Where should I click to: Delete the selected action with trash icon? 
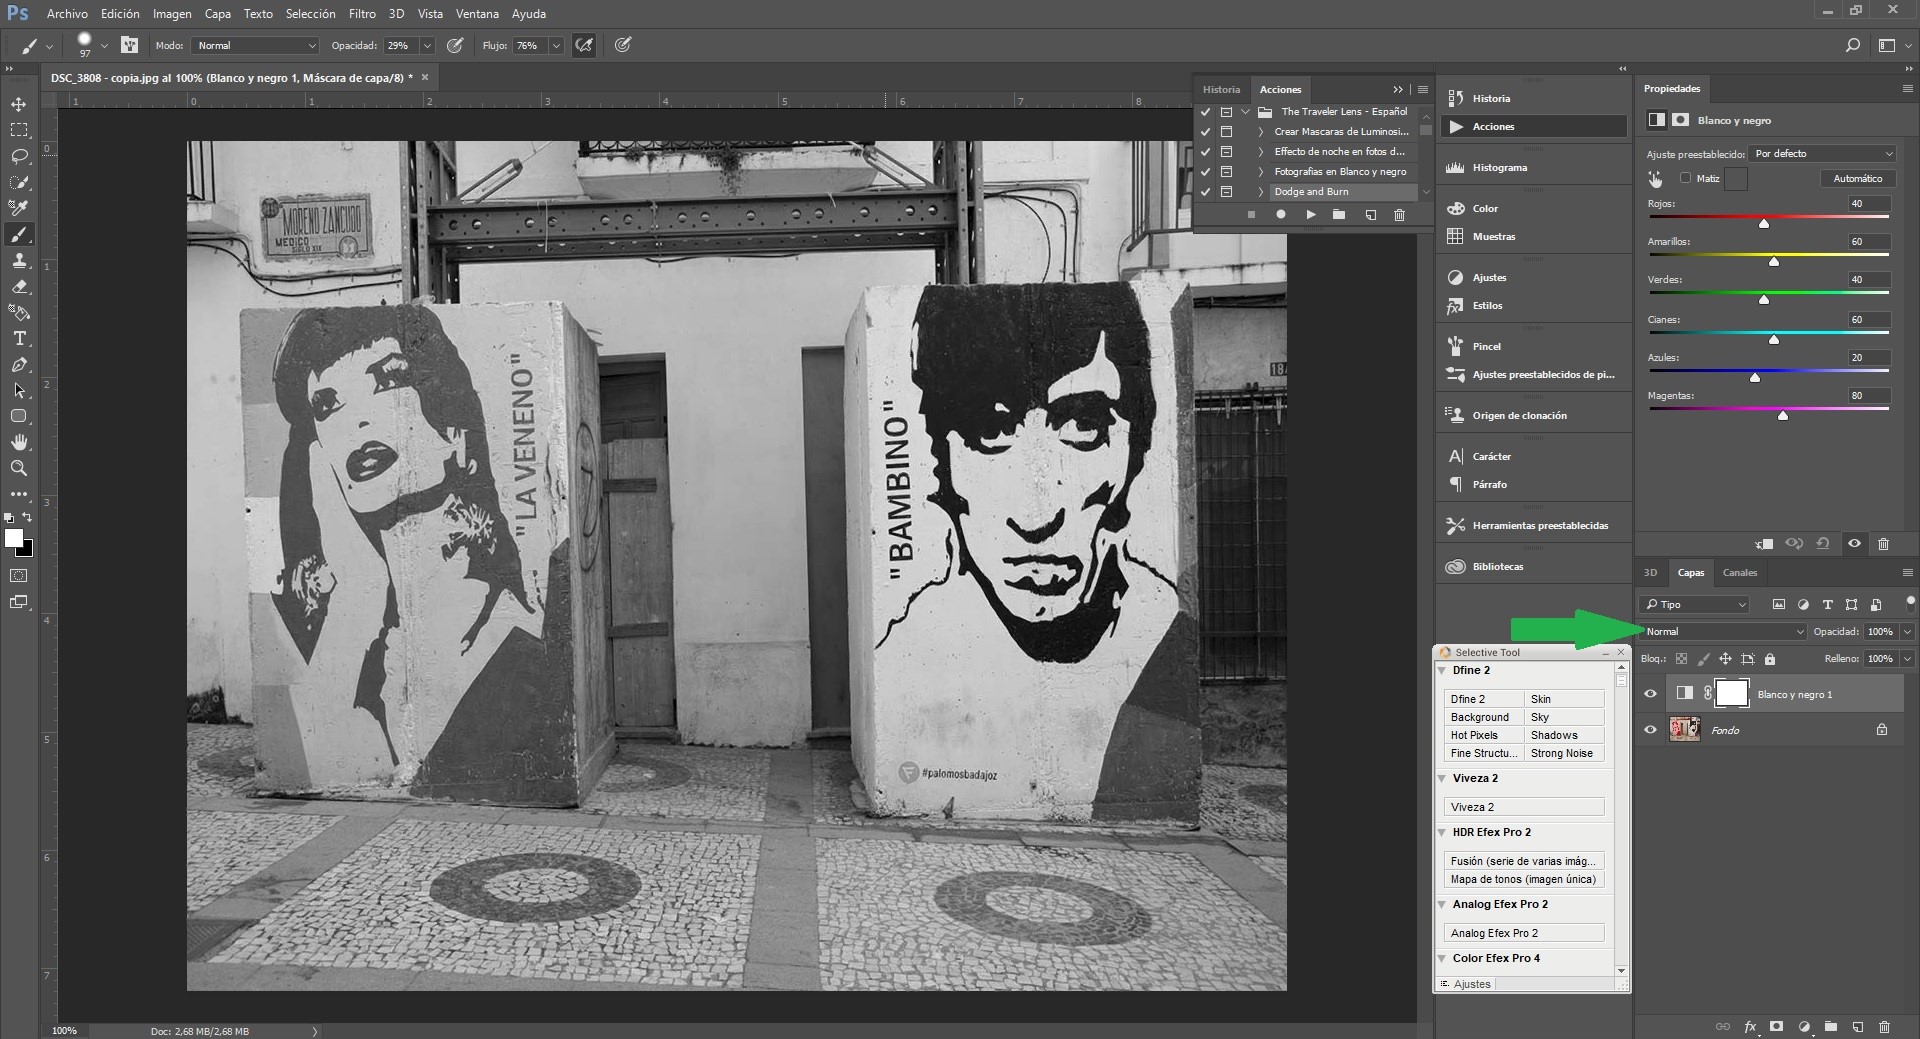pyautogui.click(x=1399, y=215)
